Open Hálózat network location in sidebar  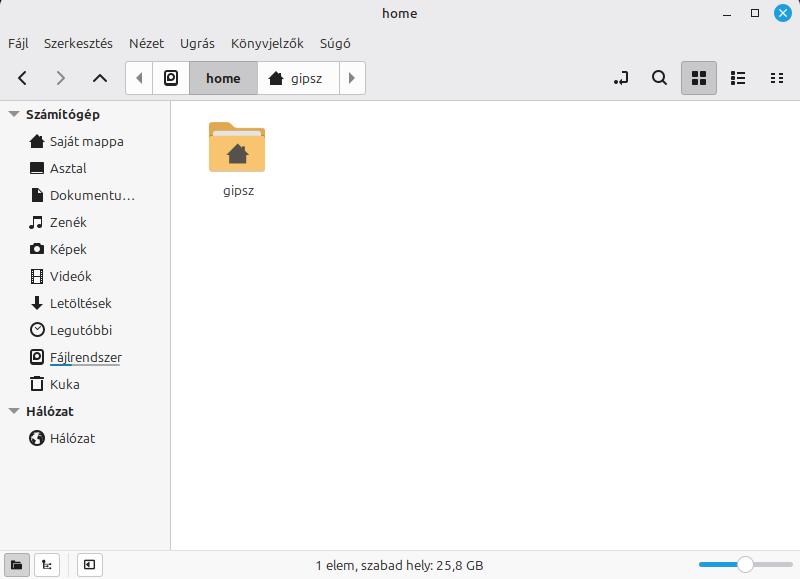click(72, 438)
